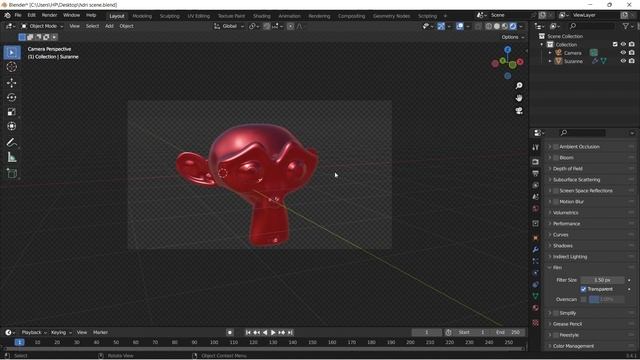The image size is (640, 360).
Task: Select the Measure tool
Action: pyautogui.click(x=12, y=157)
